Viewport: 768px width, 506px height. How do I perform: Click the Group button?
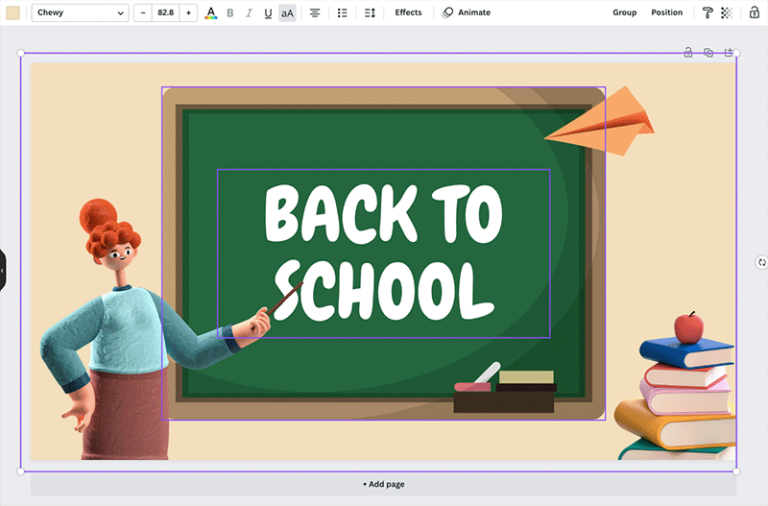coord(624,13)
